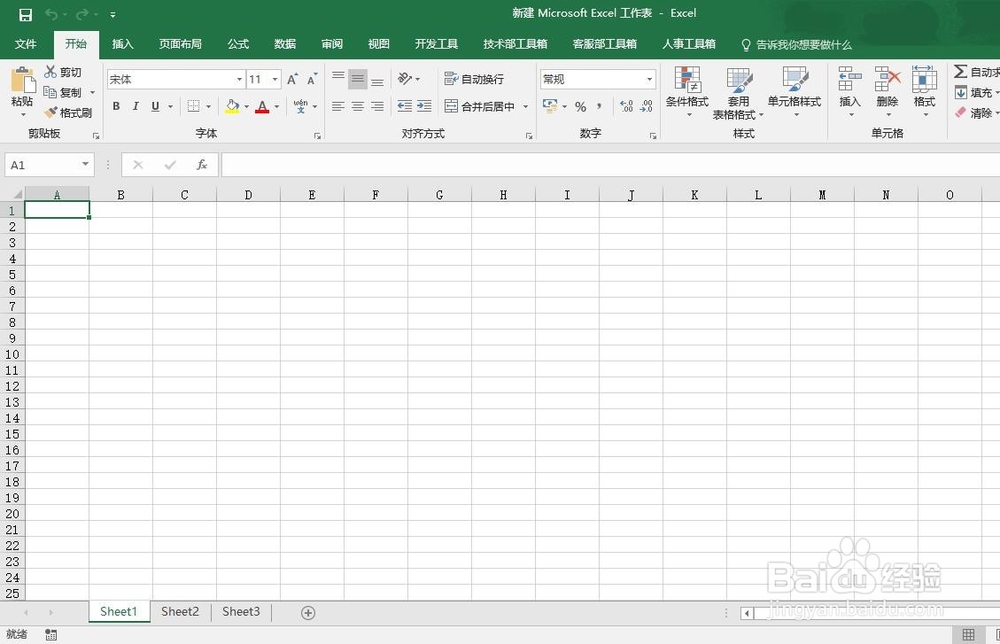Click the Save icon in the title bar
Screen dimensions: 1000x644
[26, 14]
